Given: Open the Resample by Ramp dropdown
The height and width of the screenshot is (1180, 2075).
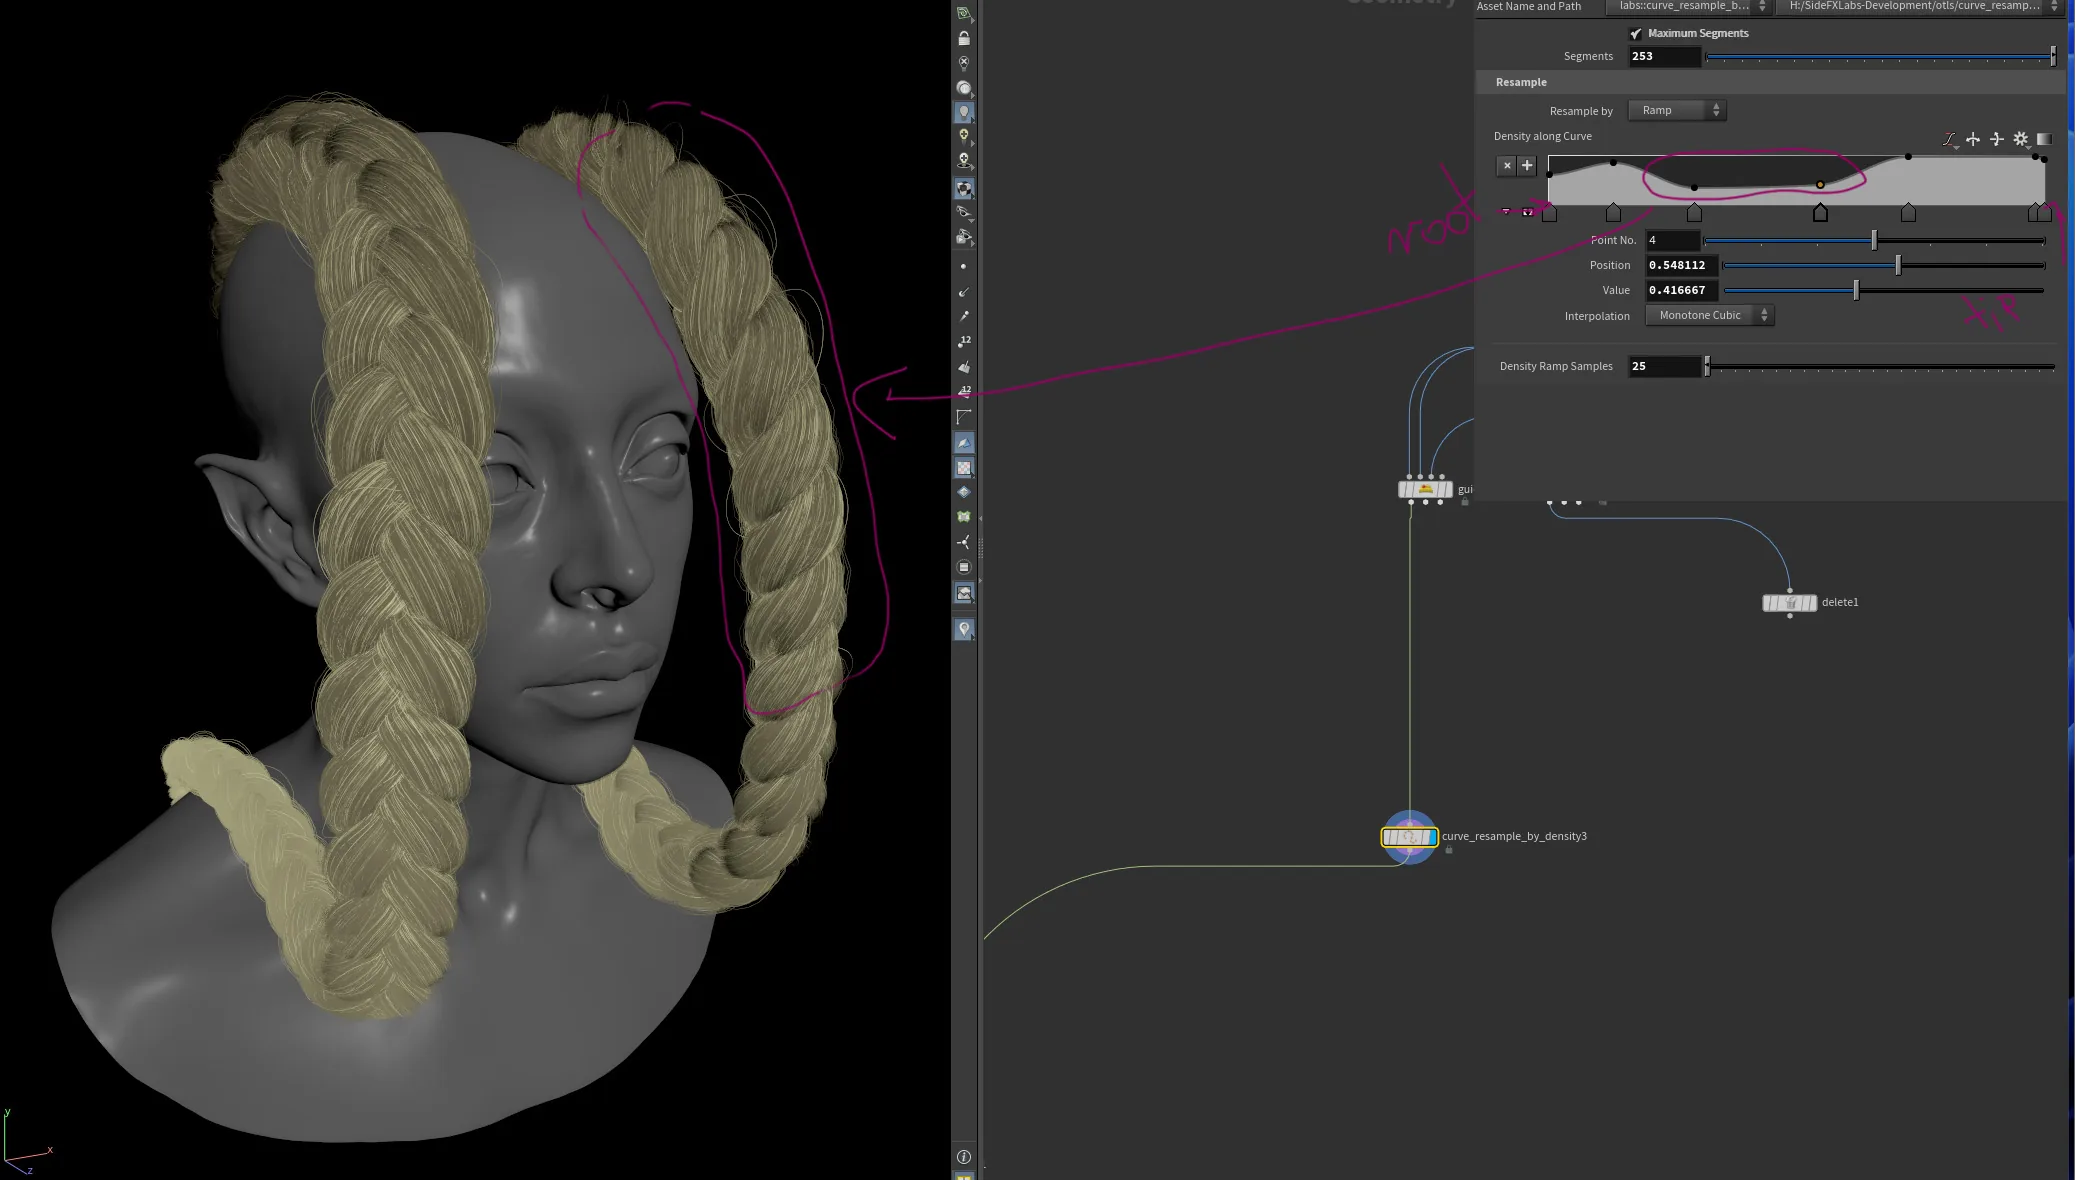Looking at the screenshot, I should point(1678,110).
